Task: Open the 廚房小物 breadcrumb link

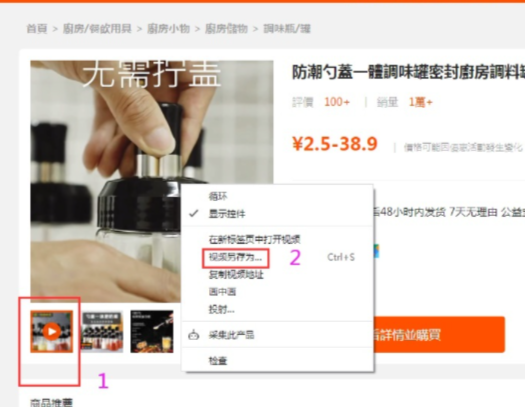Action: coord(168,29)
